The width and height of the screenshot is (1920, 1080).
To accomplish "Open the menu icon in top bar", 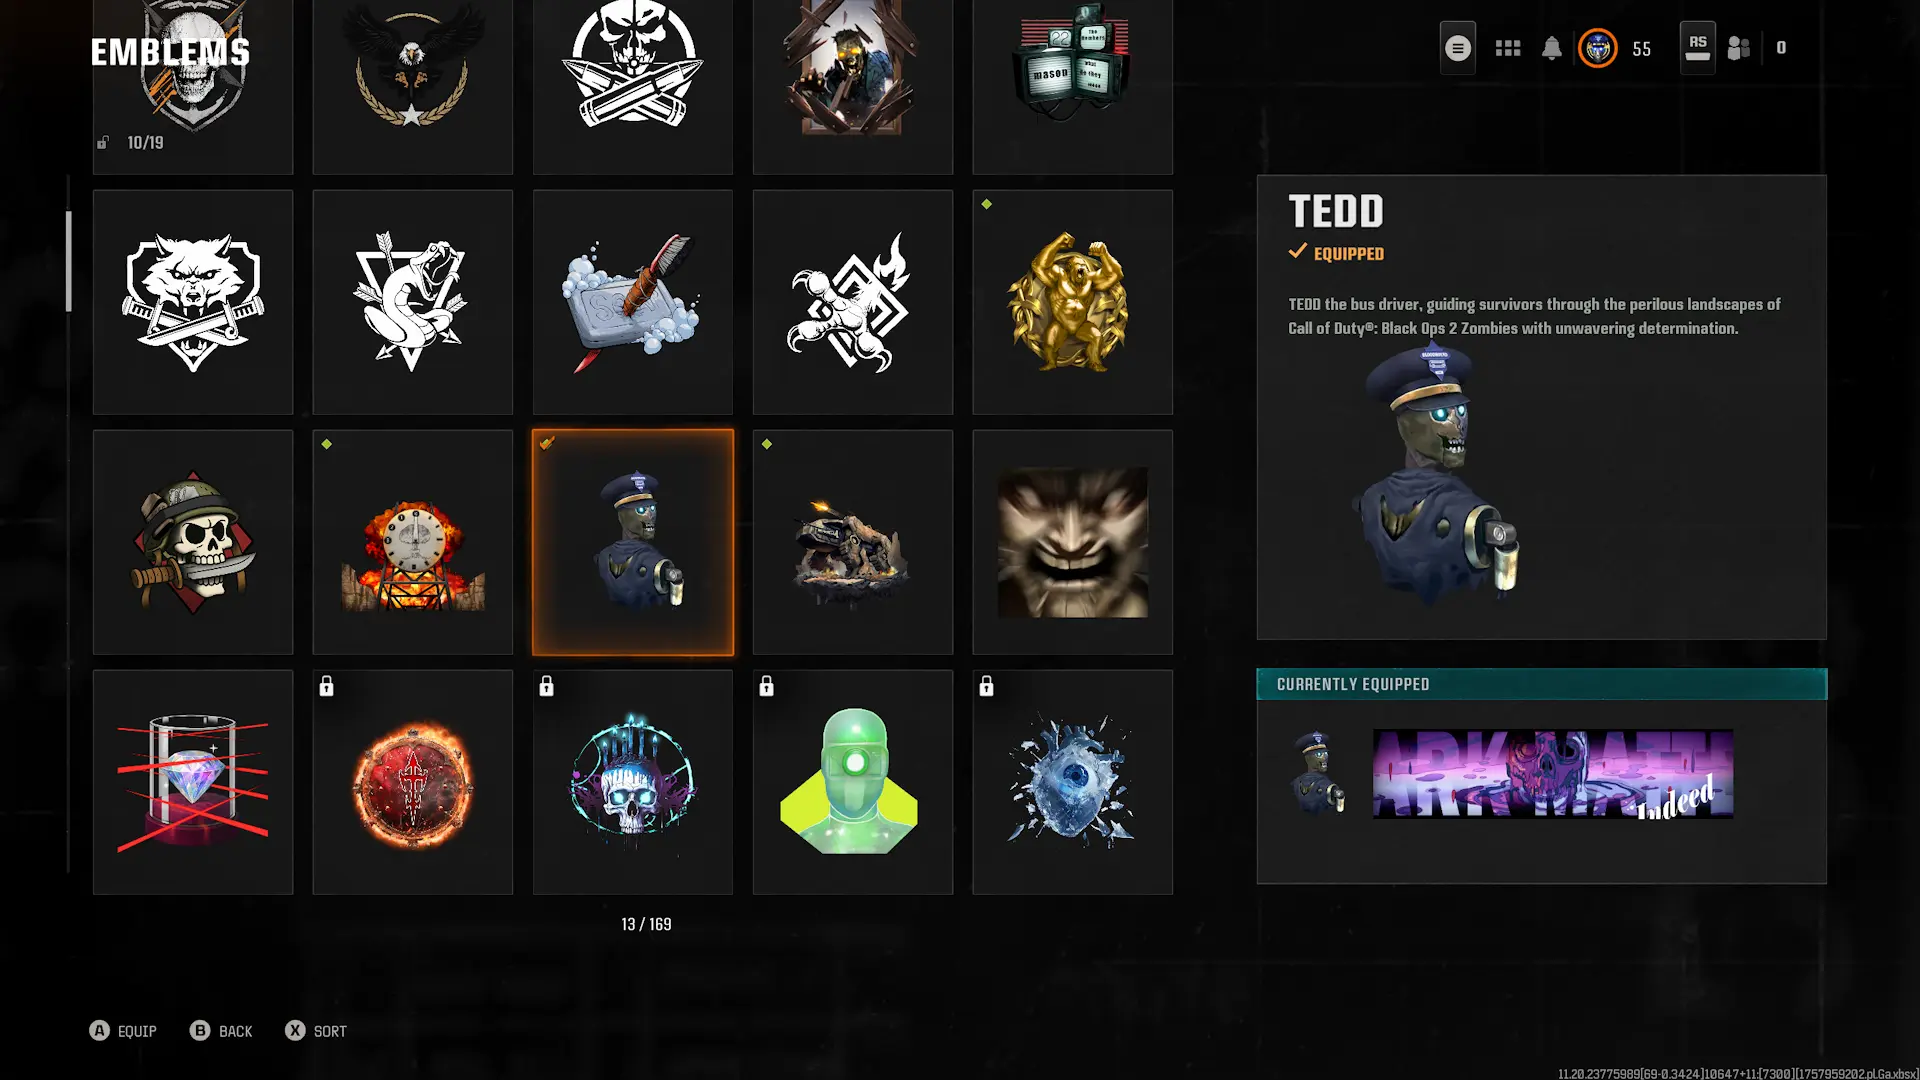I will (x=1457, y=48).
